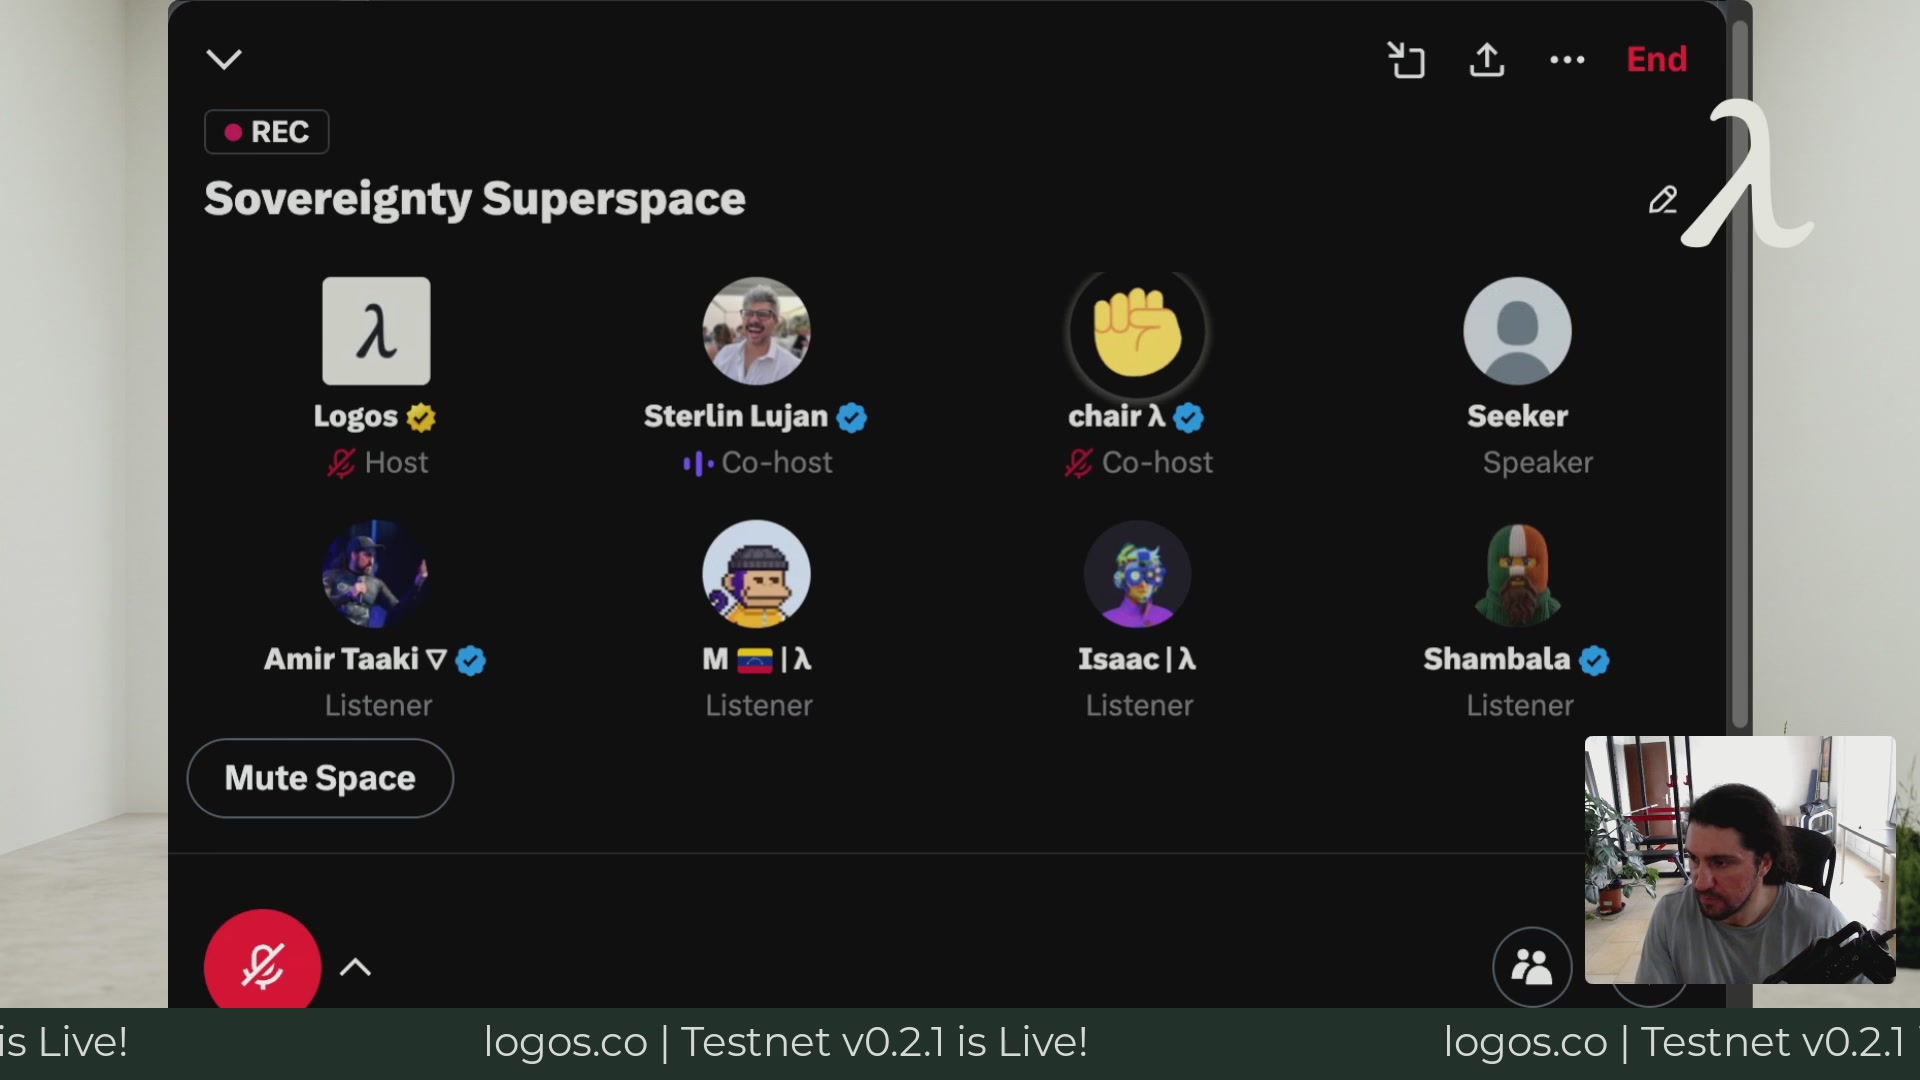Open the participants people icon
This screenshot has height=1080, width=1920.
coord(1532,967)
